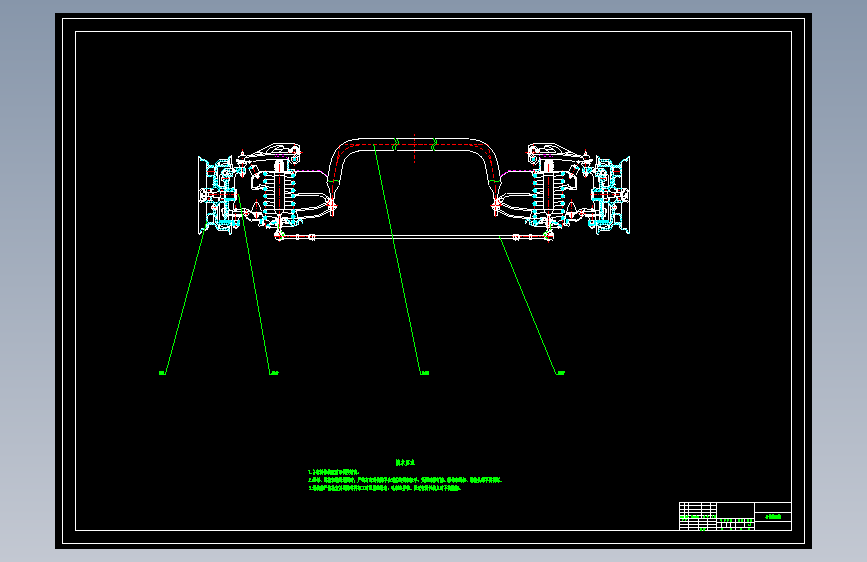Image resolution: width=867 pixels, height=562 pixels.
Task: Select the red vertical centerline on the cross member
Action: pos(415,149)
